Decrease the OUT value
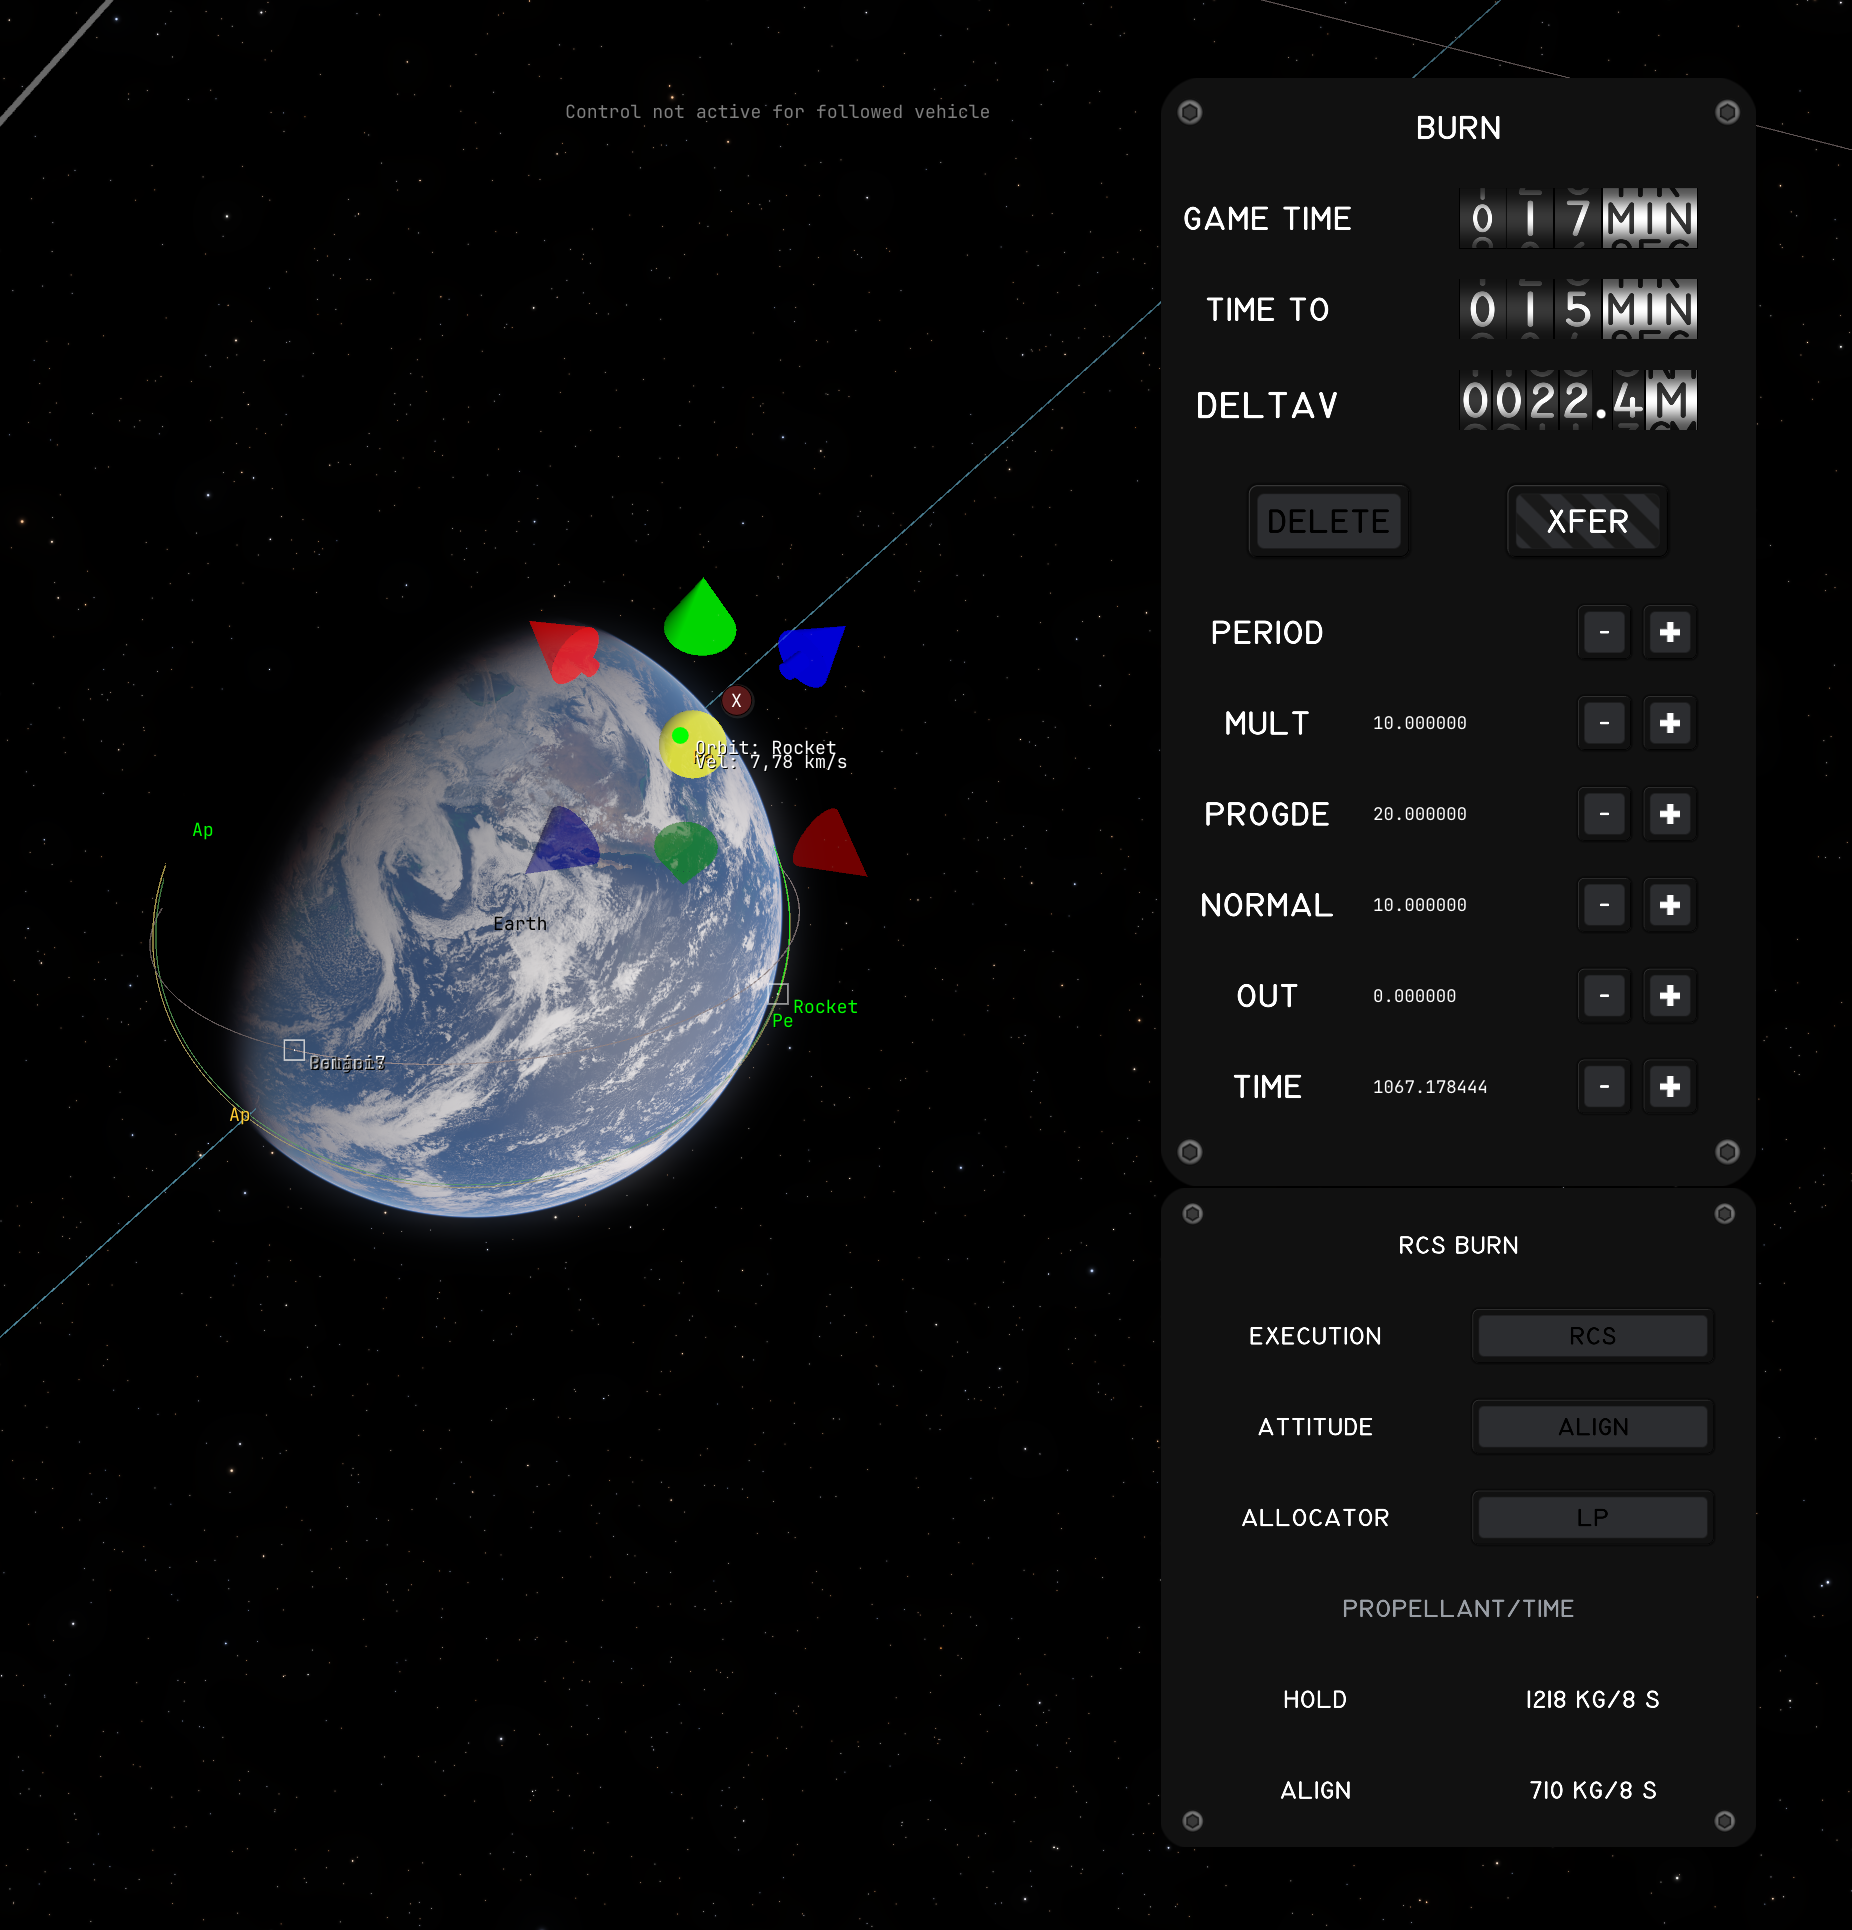The height and width of the screenshot is (1930, 1852). 1604,996
